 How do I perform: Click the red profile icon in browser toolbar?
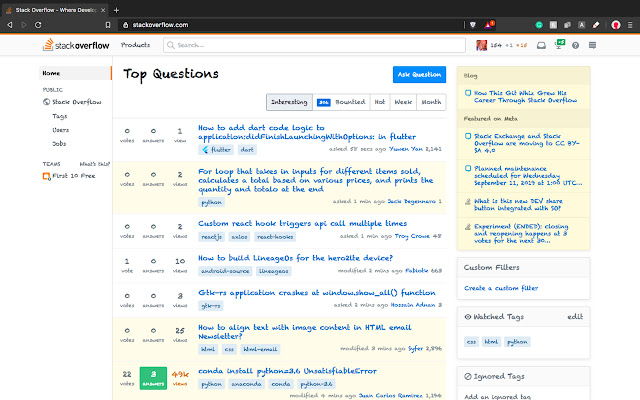616,25
